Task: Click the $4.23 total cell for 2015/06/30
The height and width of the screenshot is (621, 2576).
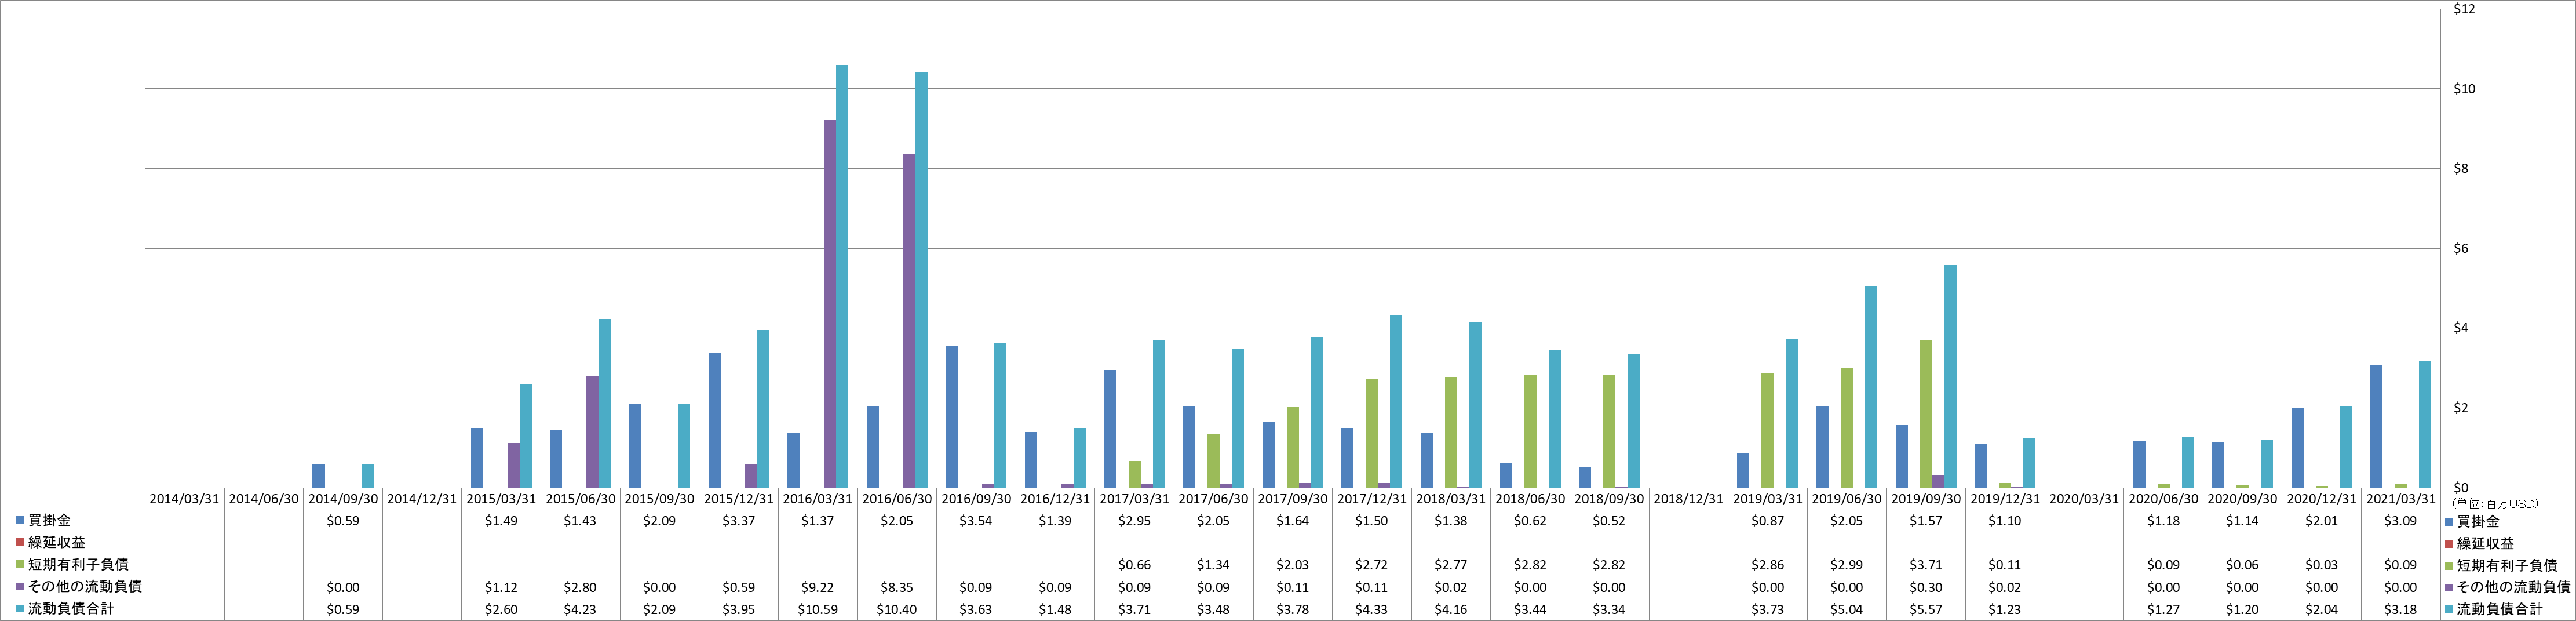Action: pos(580,609)
